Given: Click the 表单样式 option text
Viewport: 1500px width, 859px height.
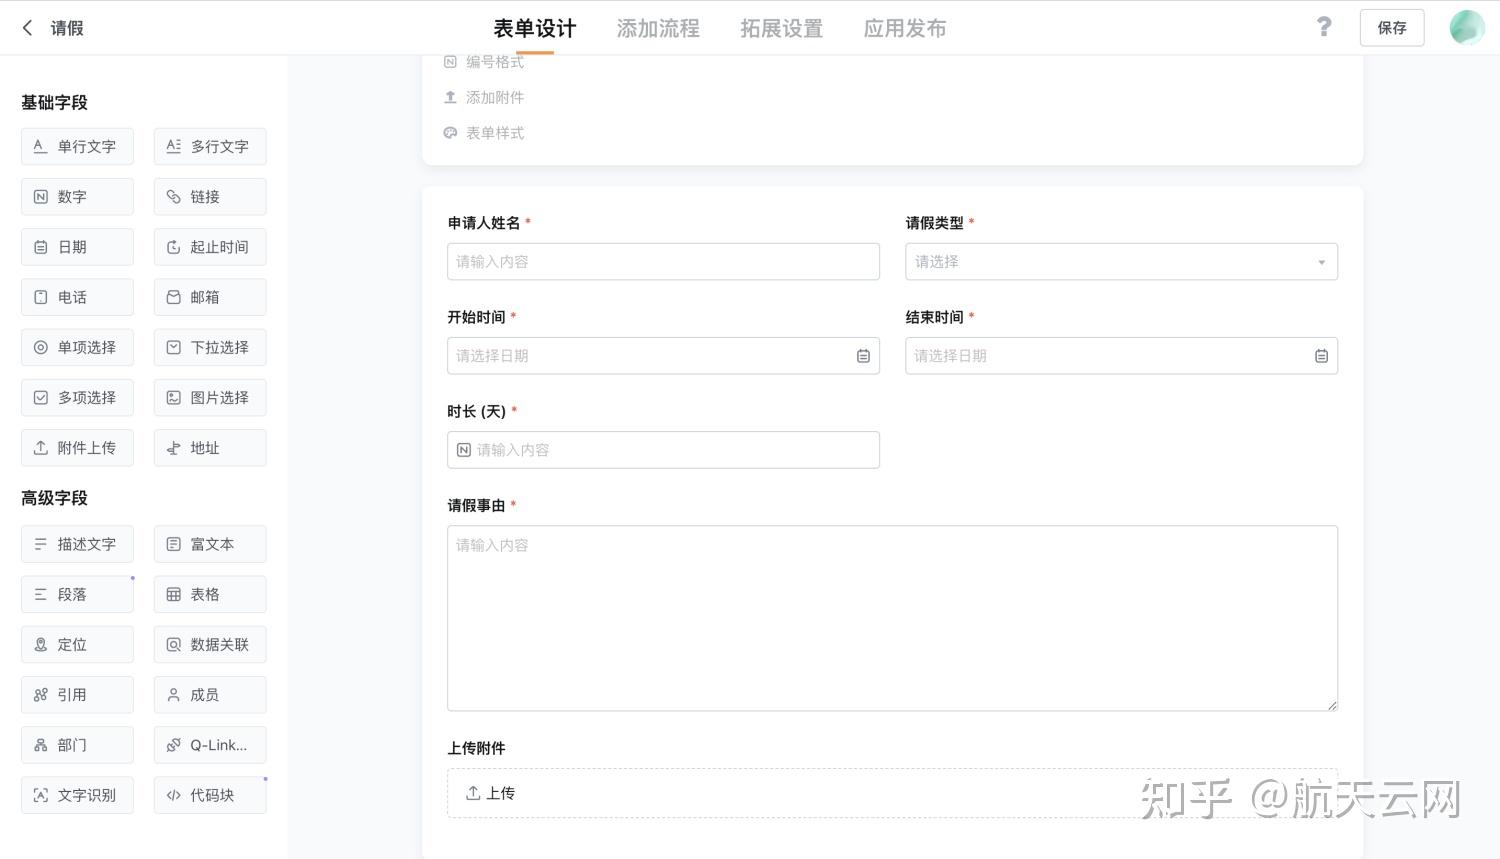Looking at the screenshot, I should 495,133.
